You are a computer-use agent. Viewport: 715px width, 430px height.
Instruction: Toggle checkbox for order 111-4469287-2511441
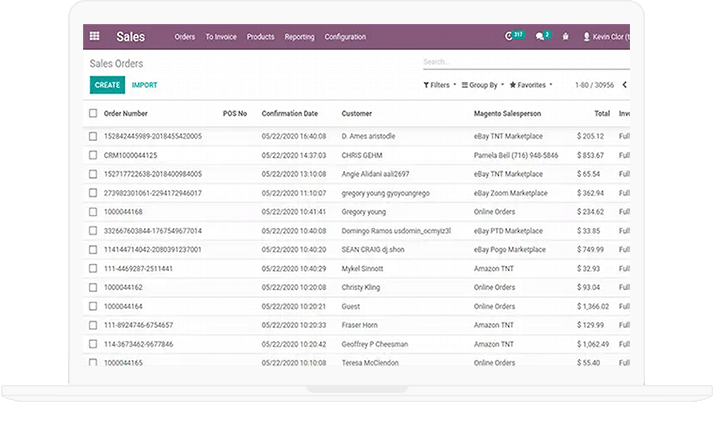[x=93, y=269]
